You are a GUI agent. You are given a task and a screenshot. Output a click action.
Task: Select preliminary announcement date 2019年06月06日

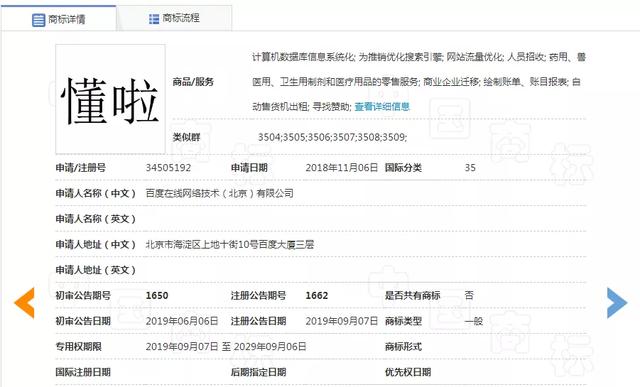tap(182, 321)
